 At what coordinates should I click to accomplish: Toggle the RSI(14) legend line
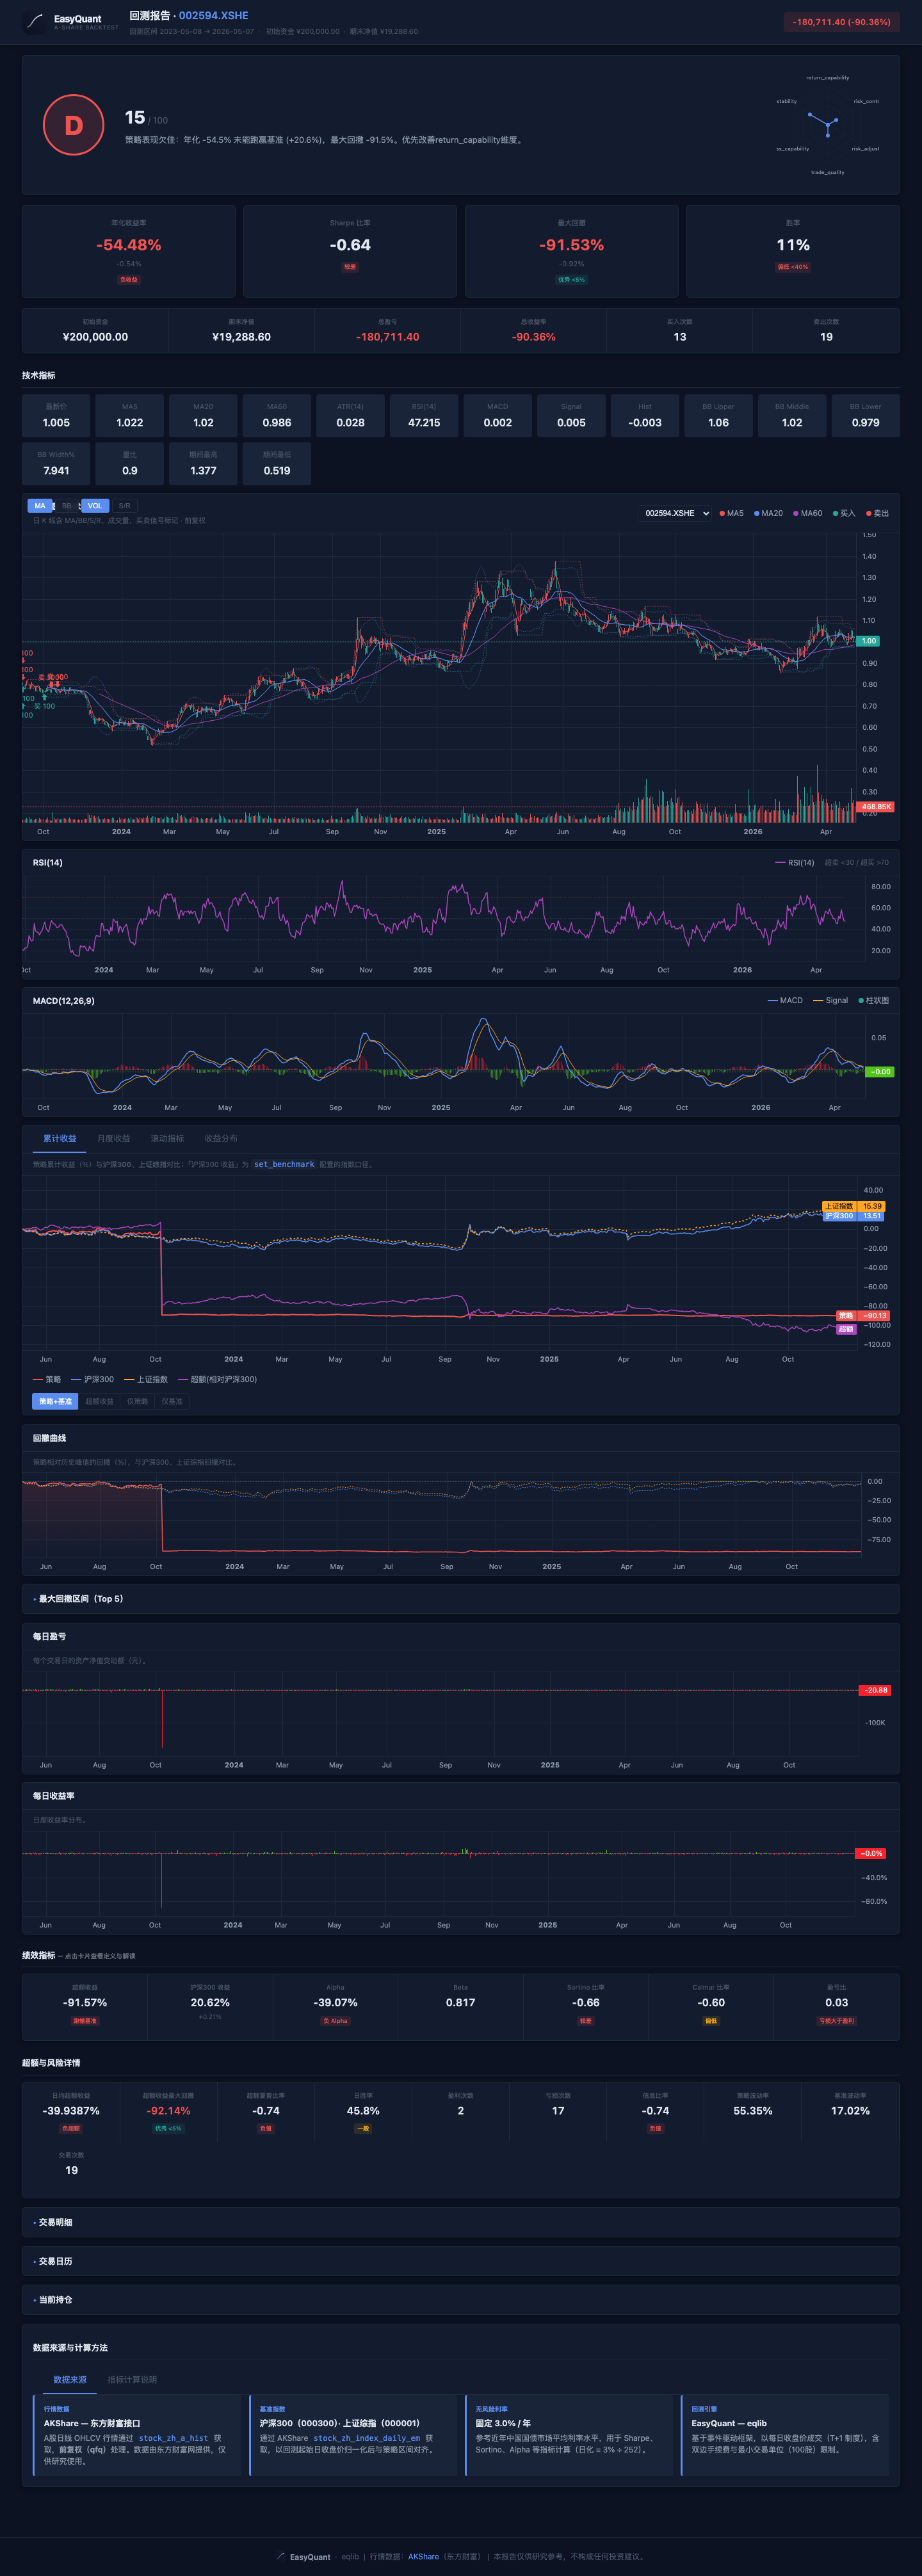tap(795, 862)
